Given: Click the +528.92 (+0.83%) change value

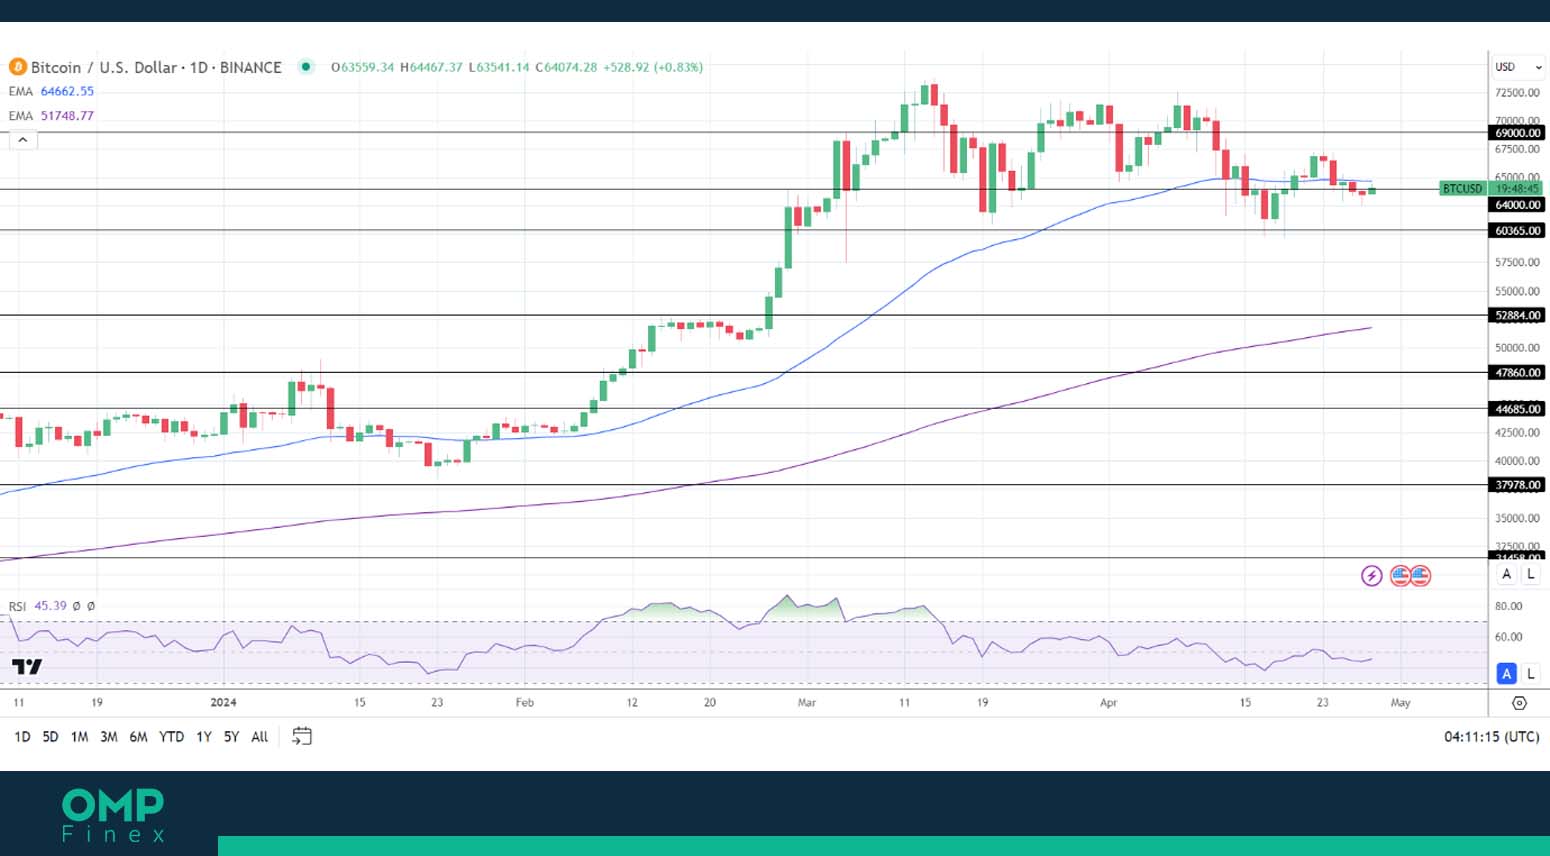Looking at the screenshot, I should click(x=653, y=67).
